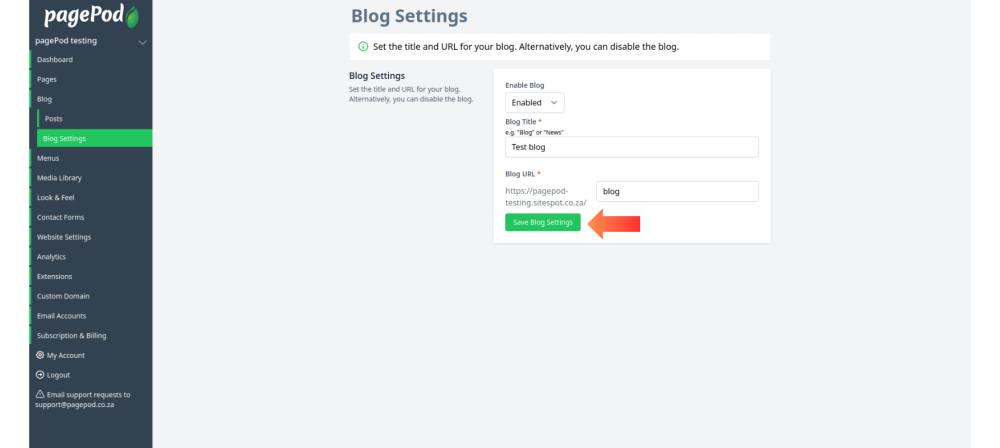Expand the pagePod testing site chevron
The width and height of the screenshot is (1000, 448).
tap(142, 42)
